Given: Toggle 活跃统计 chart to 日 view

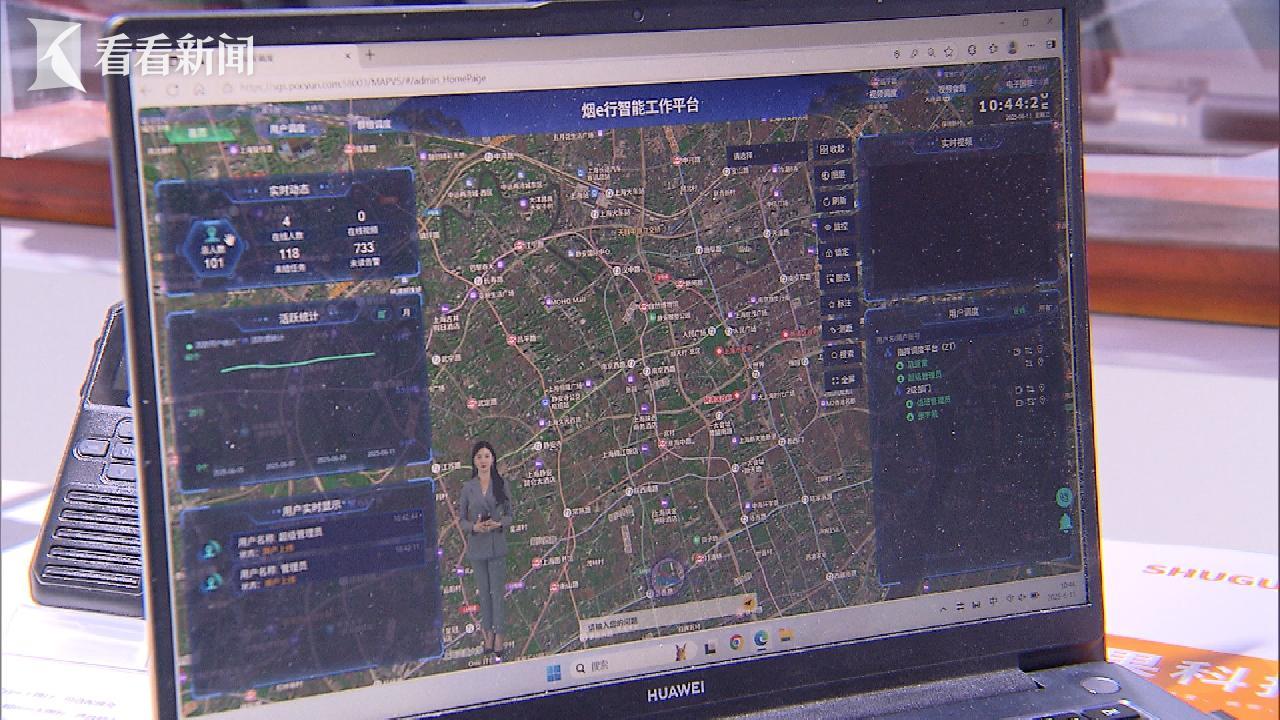Looking at the screenshot, I should point(381,313).
